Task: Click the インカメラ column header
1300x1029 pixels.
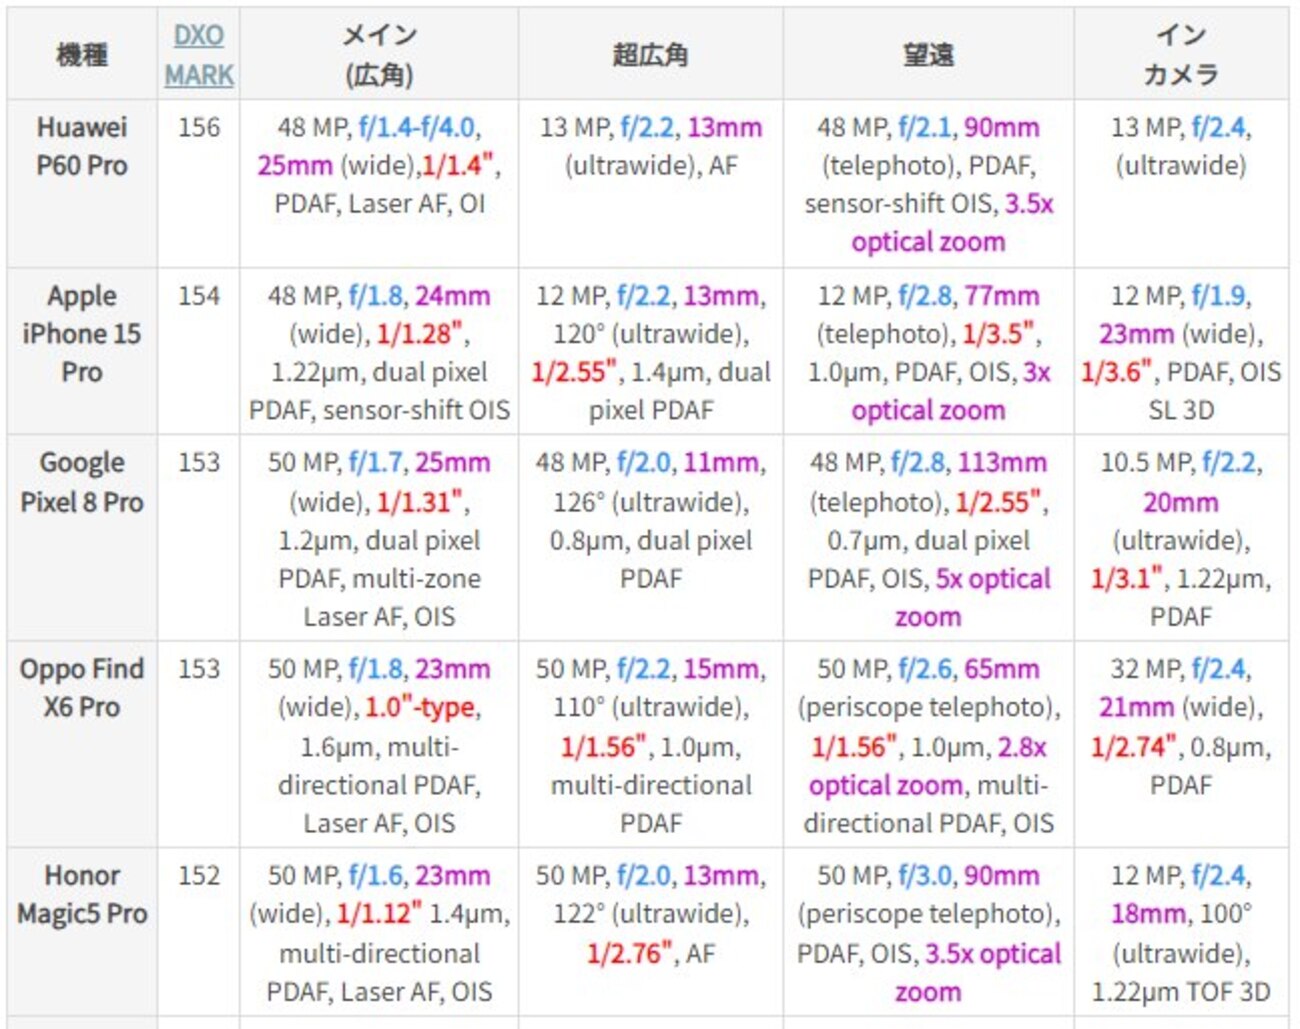Action: tap(1181, 55)
